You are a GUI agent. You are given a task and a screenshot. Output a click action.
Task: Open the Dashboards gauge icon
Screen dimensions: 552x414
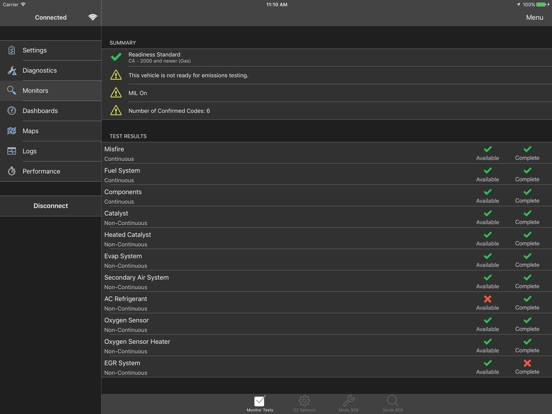pyautogui.click(x=12, y=111)
